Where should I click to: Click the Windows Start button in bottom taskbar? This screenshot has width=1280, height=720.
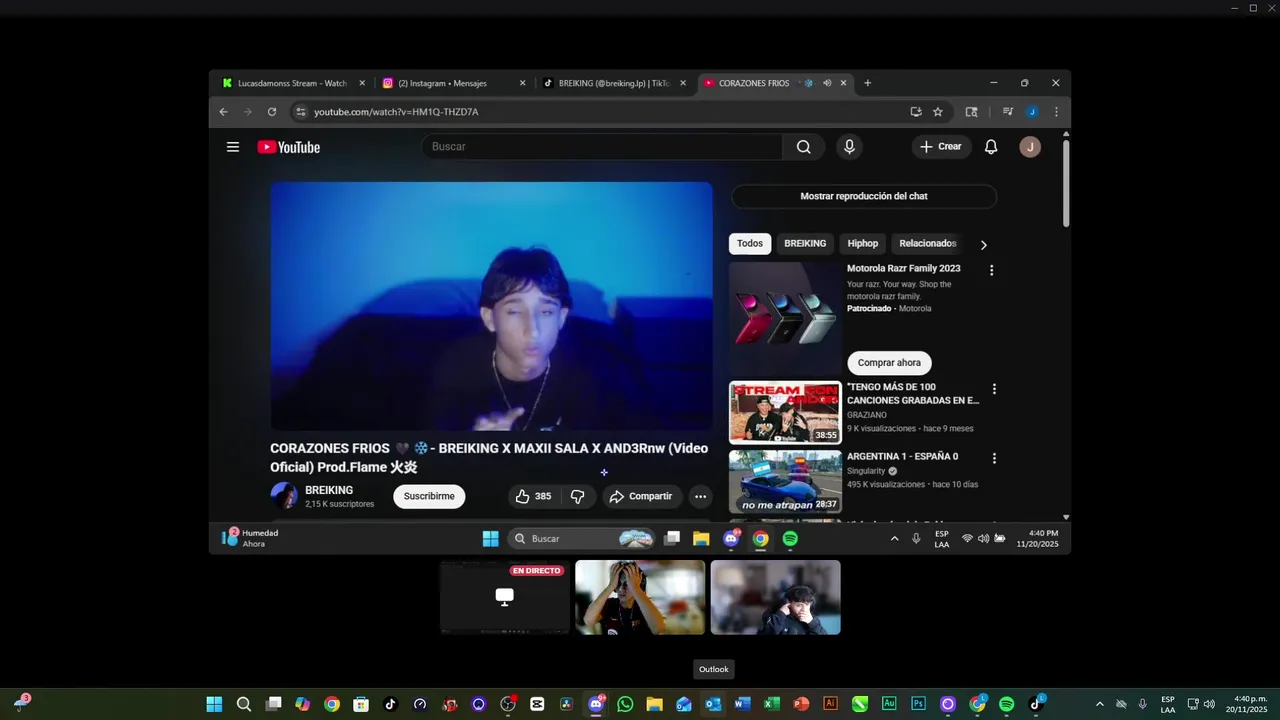coord(214,704)
